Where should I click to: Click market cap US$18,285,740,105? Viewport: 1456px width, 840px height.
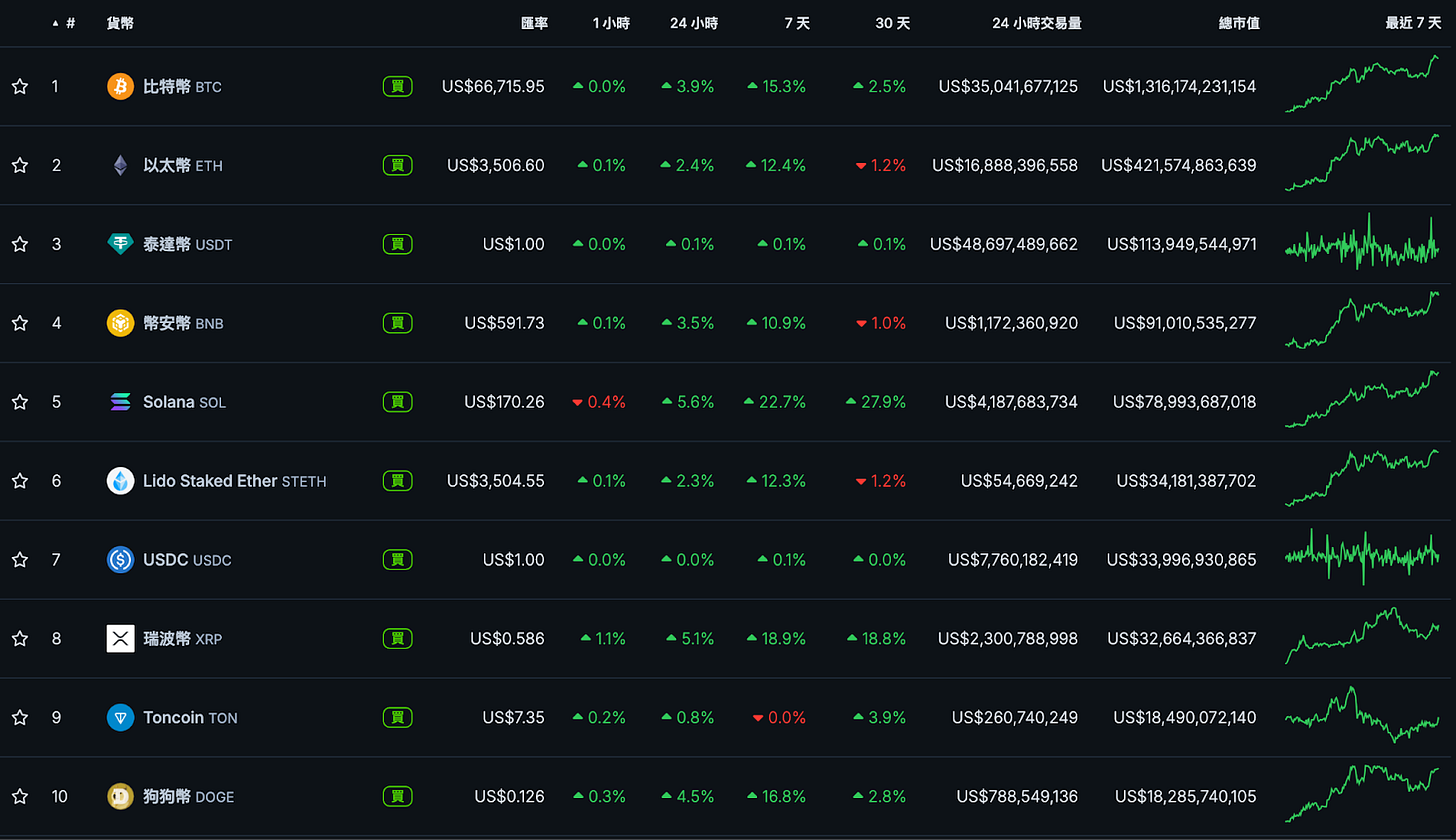1185,797
